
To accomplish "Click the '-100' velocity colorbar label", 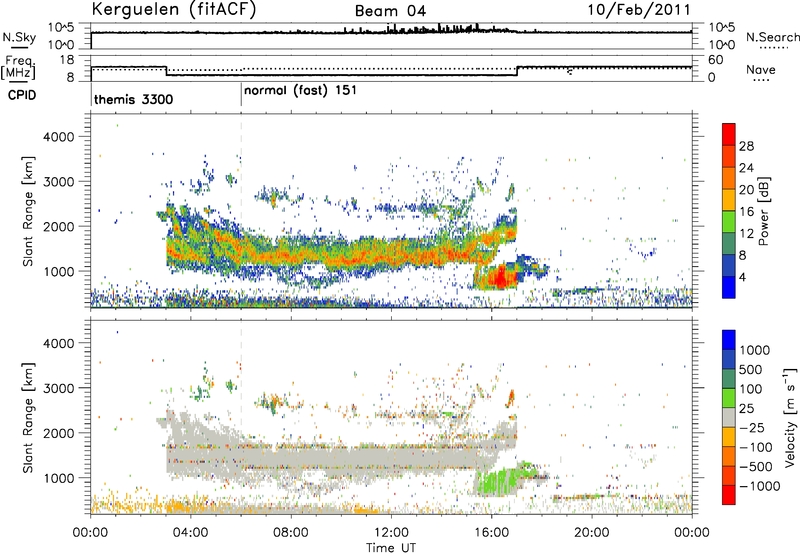I will [756, 447].
